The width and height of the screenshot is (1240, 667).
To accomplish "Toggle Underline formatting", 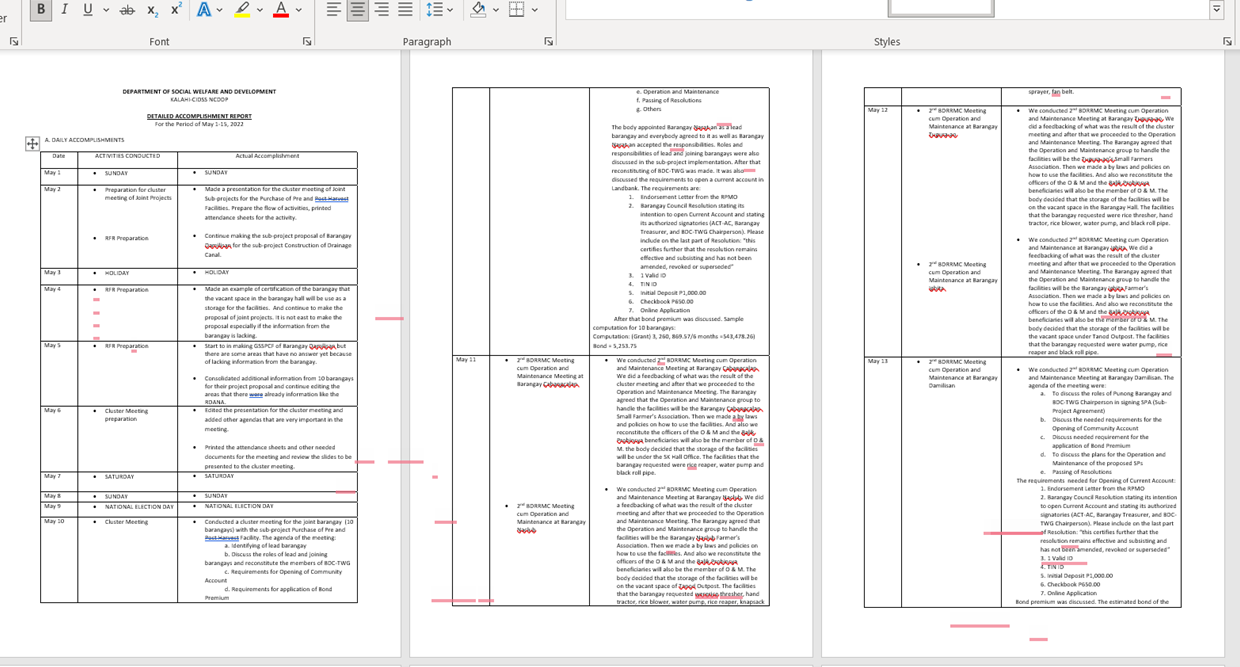I will click(x=88, y=9).
